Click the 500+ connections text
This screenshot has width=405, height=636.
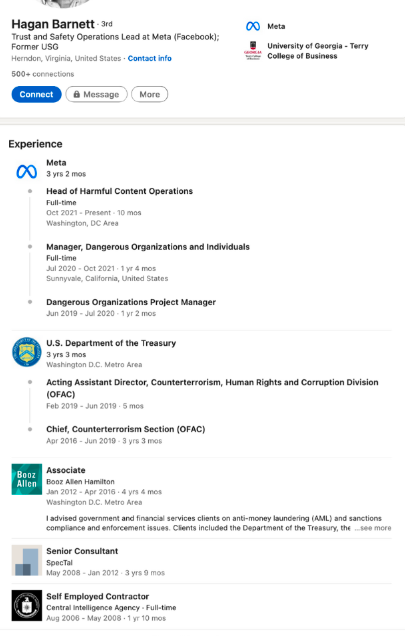pos(43,74)
